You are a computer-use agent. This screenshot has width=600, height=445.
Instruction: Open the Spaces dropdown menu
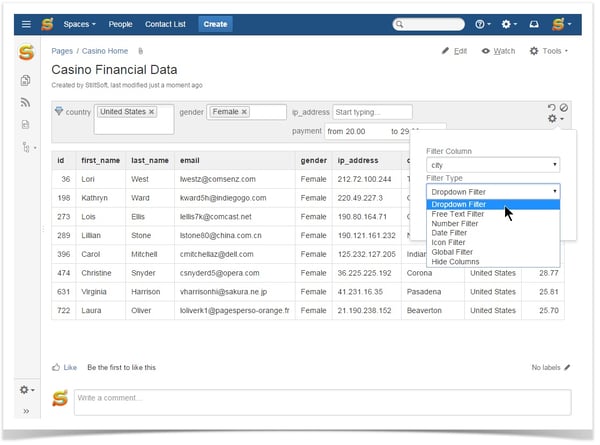[x=79, y=23]
